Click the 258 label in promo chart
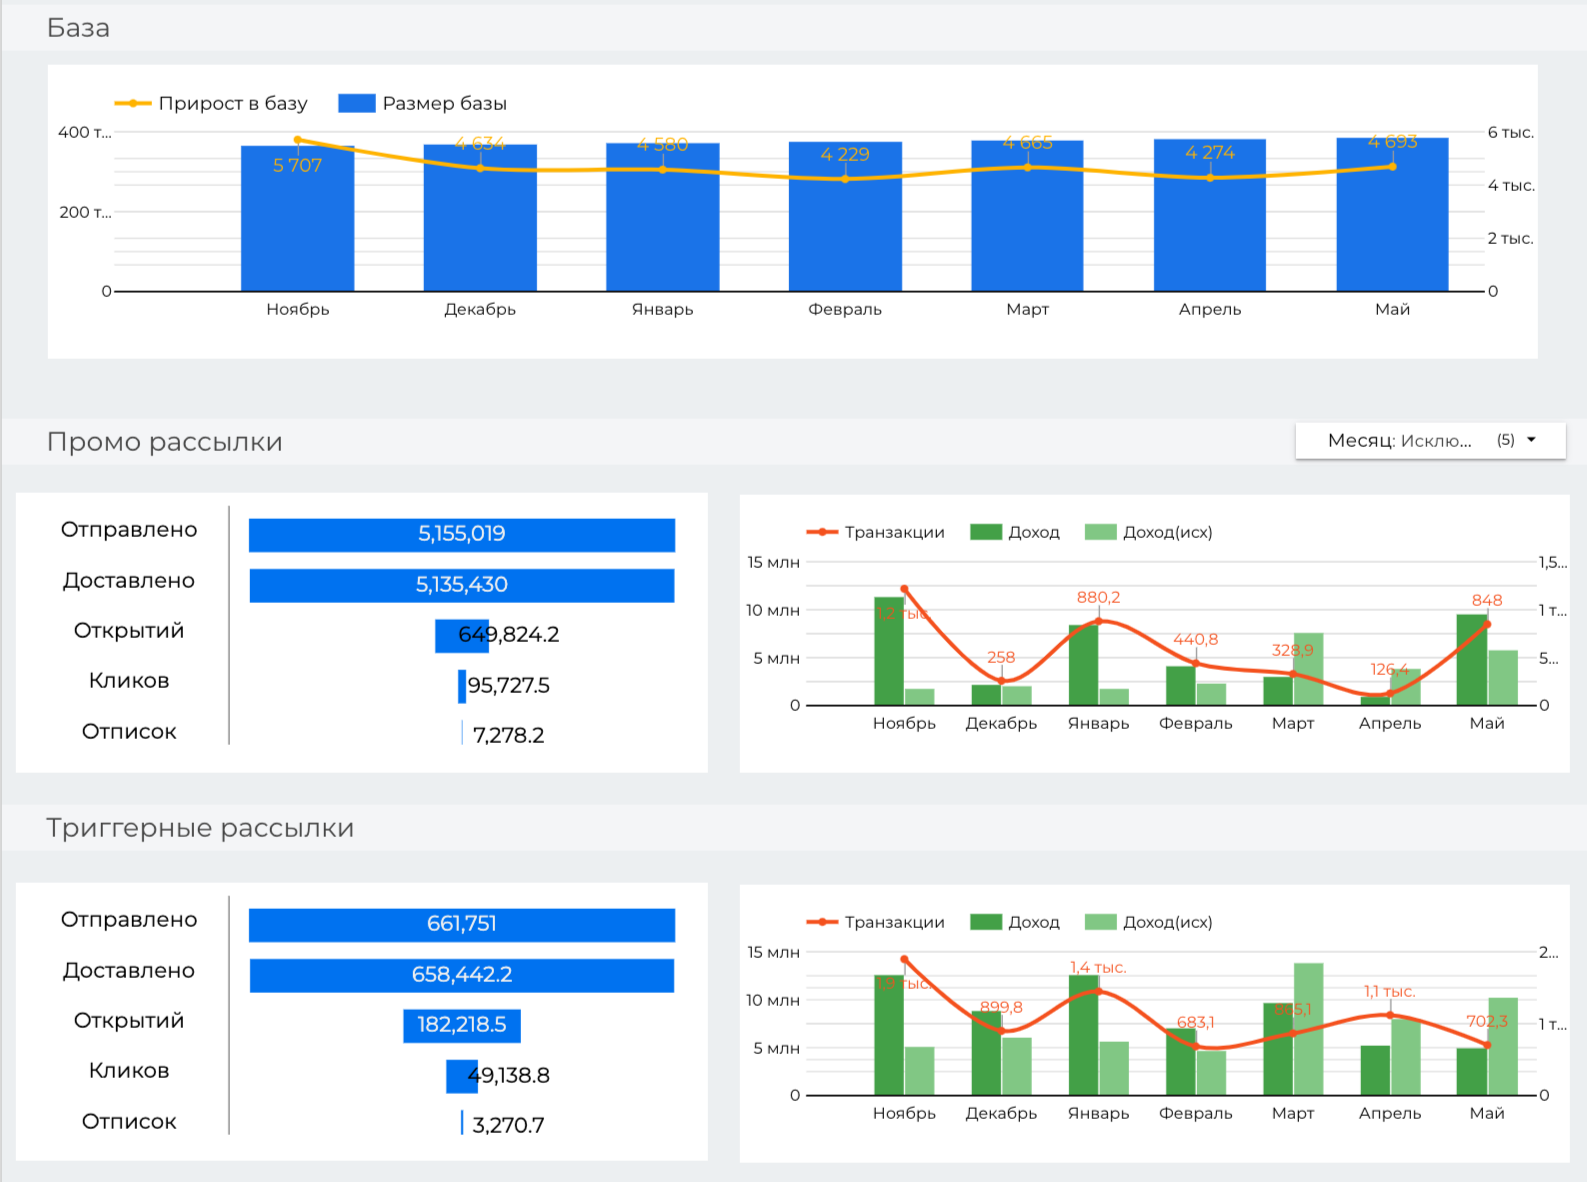This screenshot has width=1587, height=1182. pos(1001,657)
